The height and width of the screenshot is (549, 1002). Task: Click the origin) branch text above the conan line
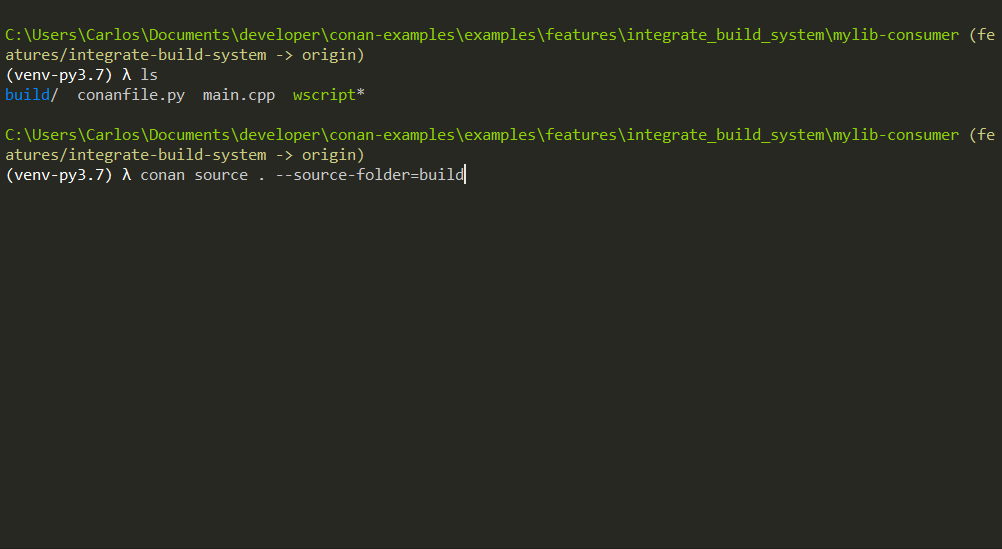pos(333,155)
